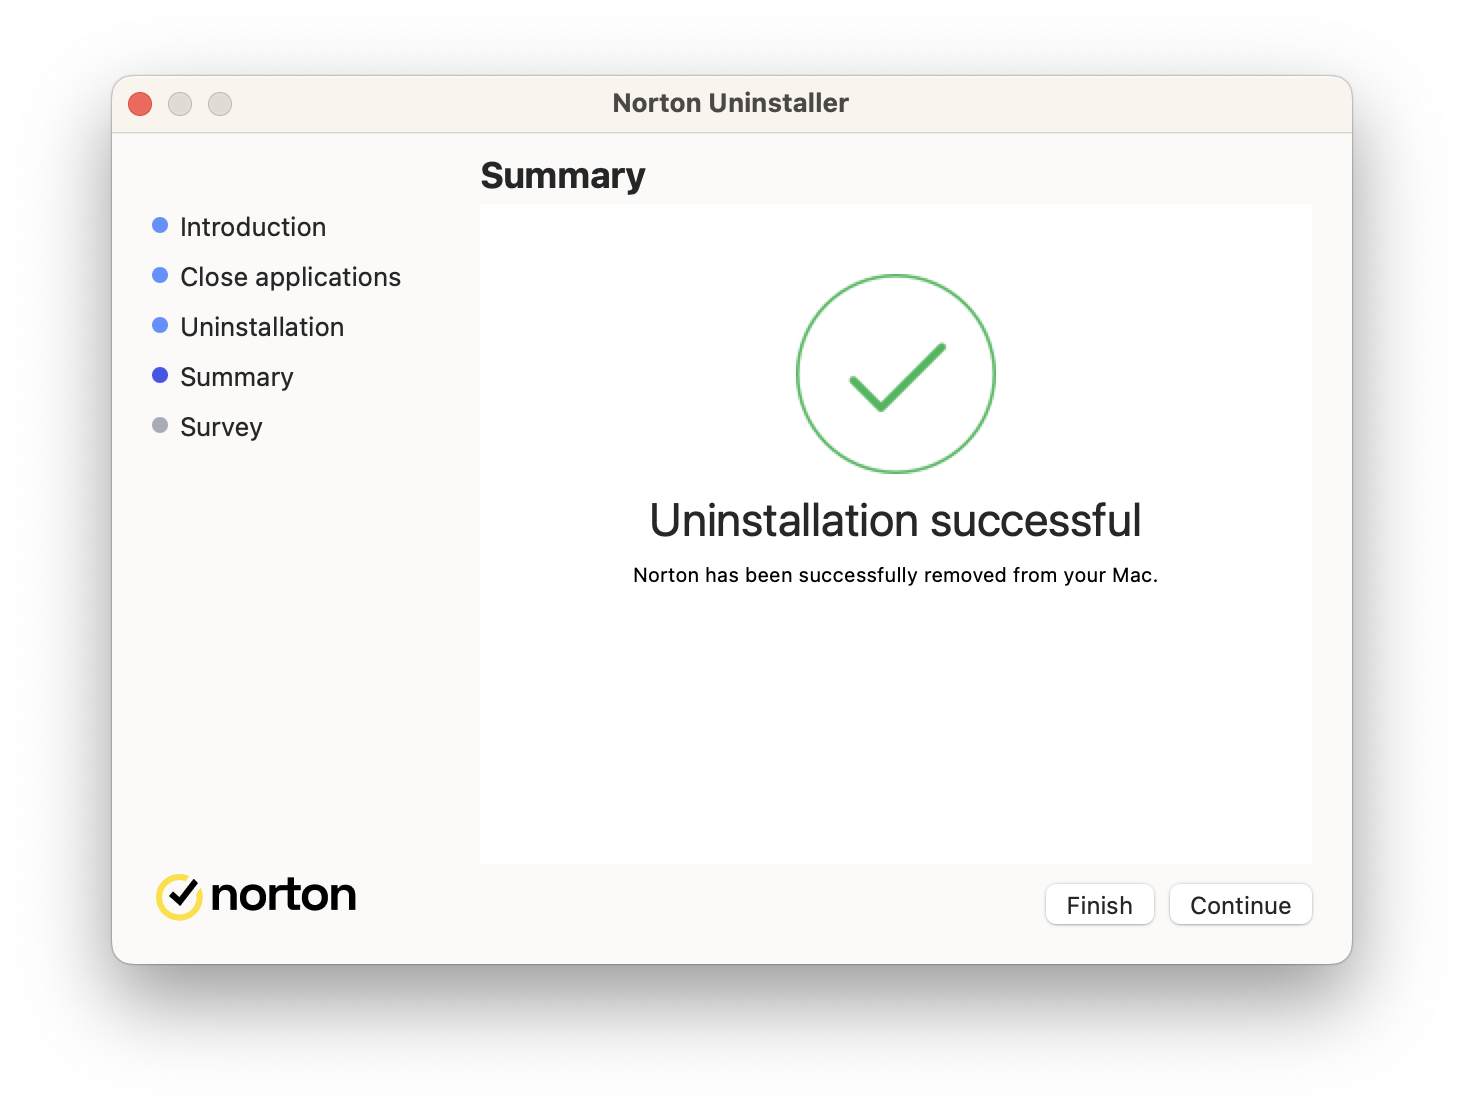Click the bullet beside Introduction
The width and height of the screenshot is (1464, 1112).
(160, 225)
